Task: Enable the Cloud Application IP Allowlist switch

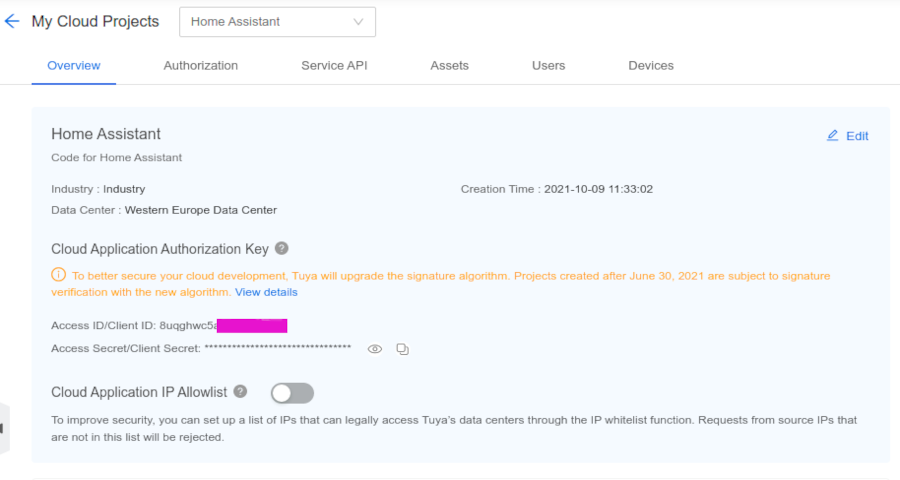Action: tap(292, 393)
